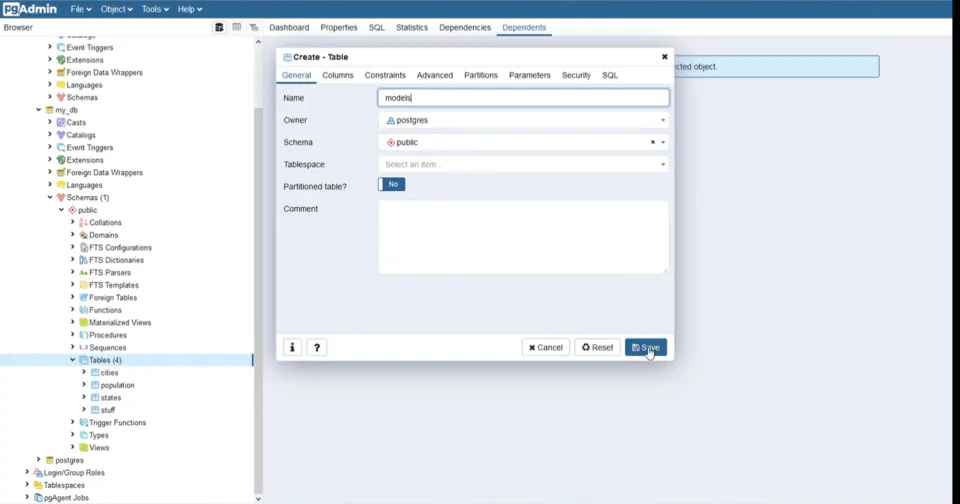Click the Catalogs icon under my_db
The image size is (960, 504).
point(61,135)
